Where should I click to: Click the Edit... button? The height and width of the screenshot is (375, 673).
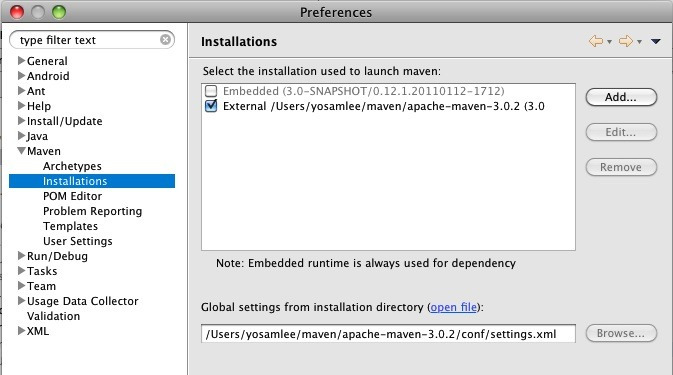(x=621, y=132)
